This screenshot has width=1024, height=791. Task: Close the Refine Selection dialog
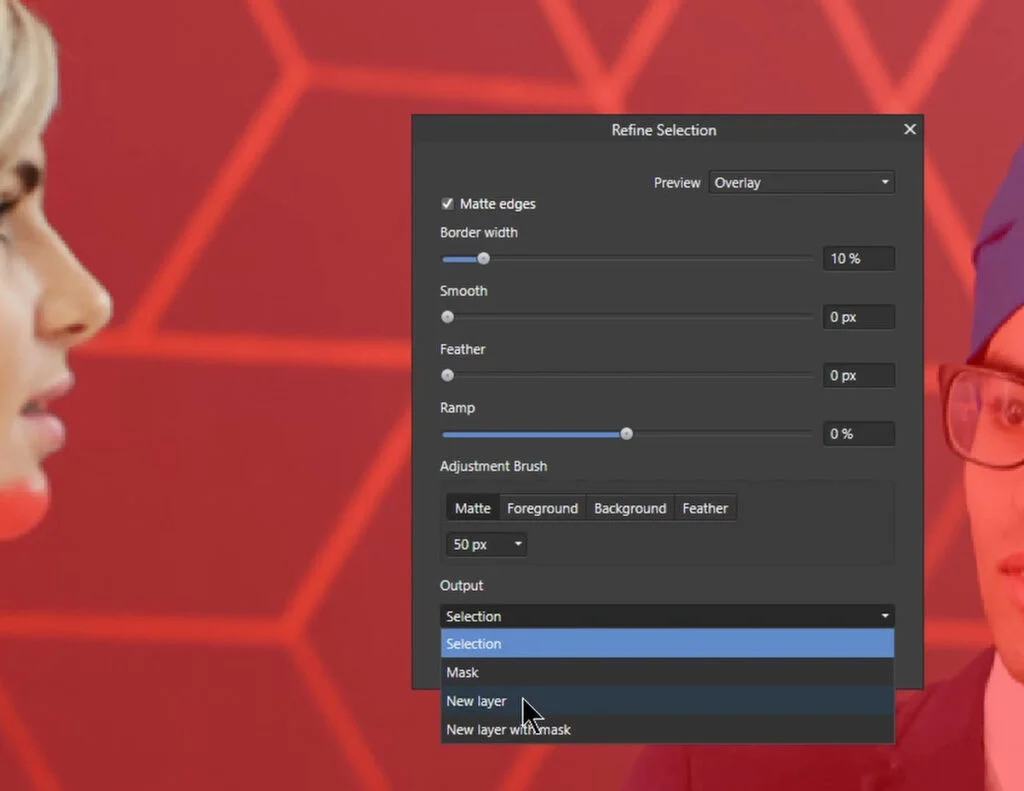pyautogui.click(x=910, y=129)
